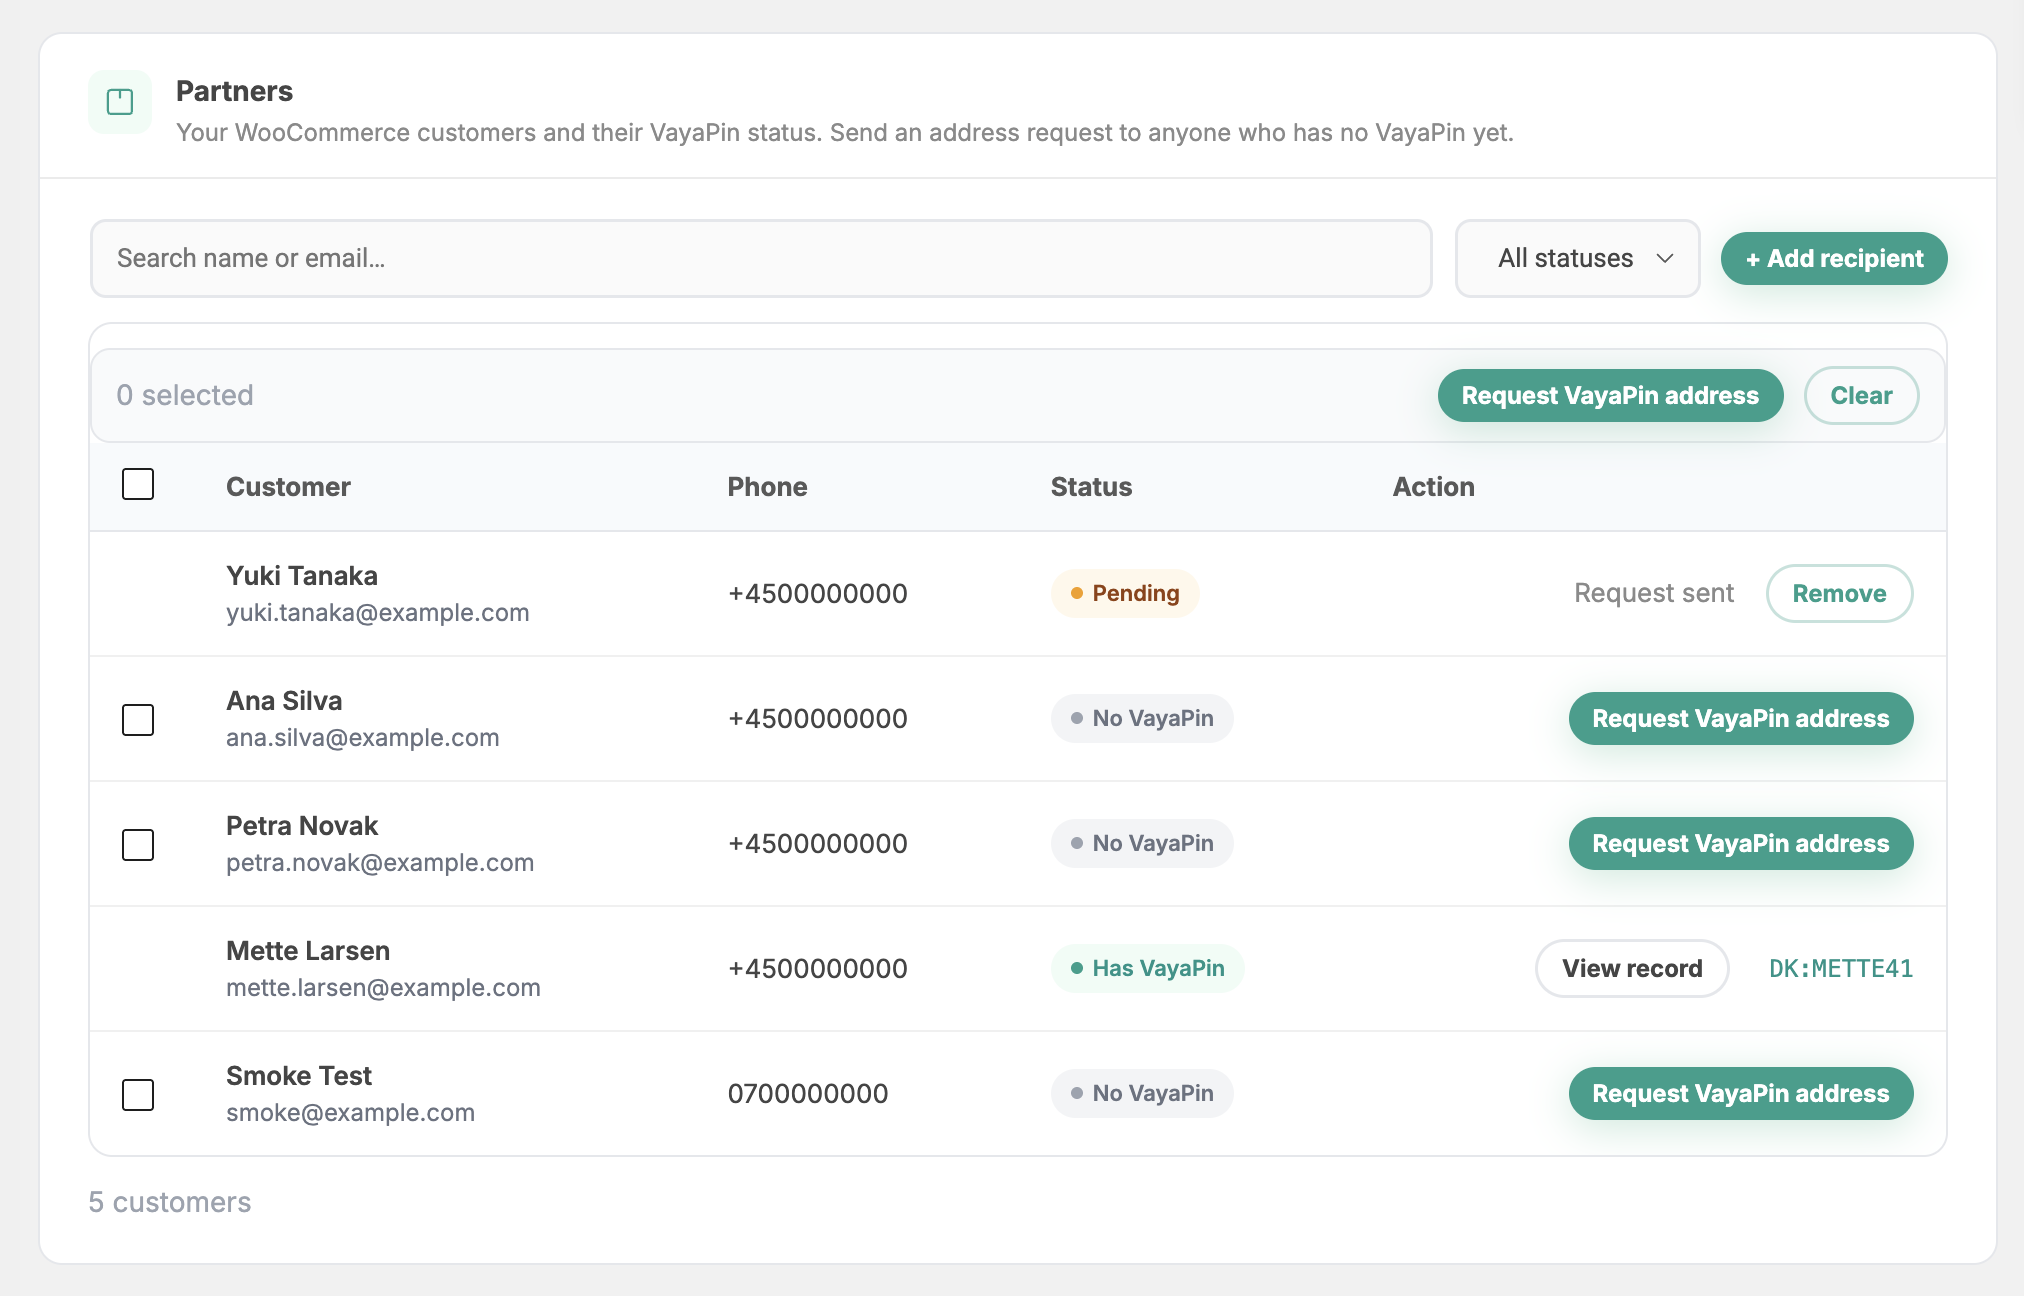Request VayaPin address for Ana Silva
Image resolution: width=2024 pixels, height=1296 pixels.
coord(1740,718)
